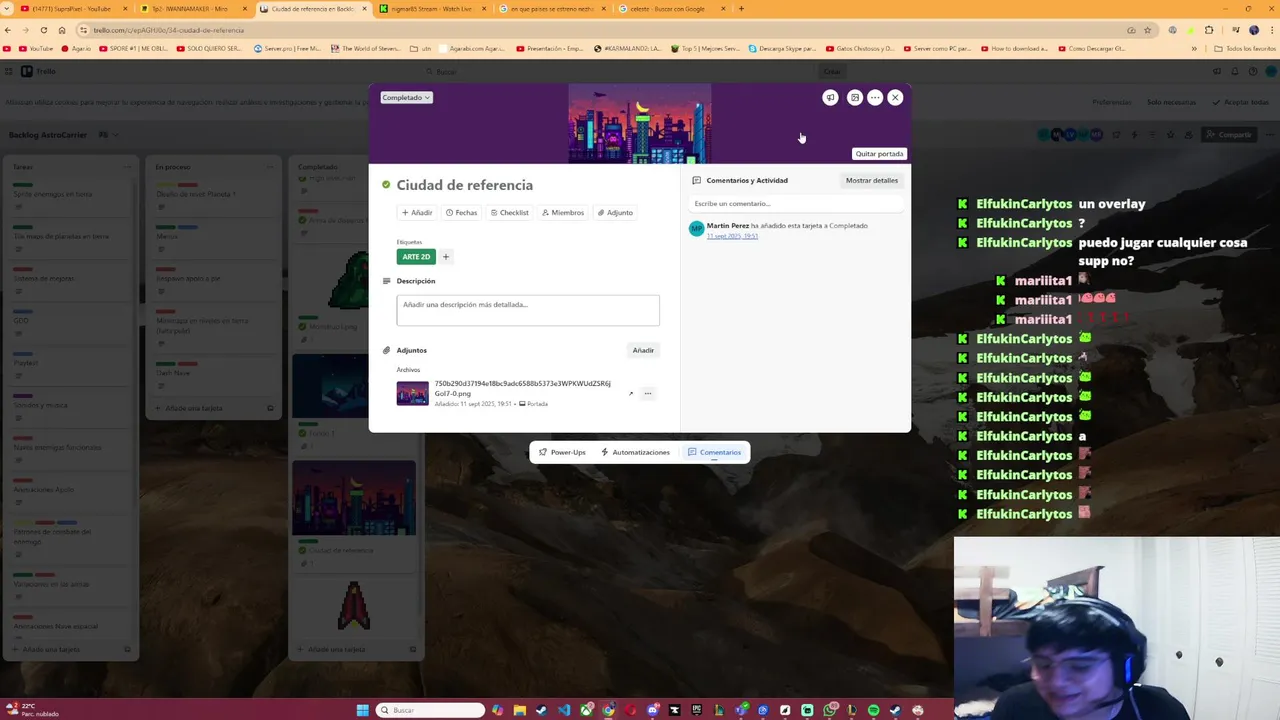This screenshot has height=720, width=1280.
Task: Click the card feedback megaphone icon
Action: point(830,97)
